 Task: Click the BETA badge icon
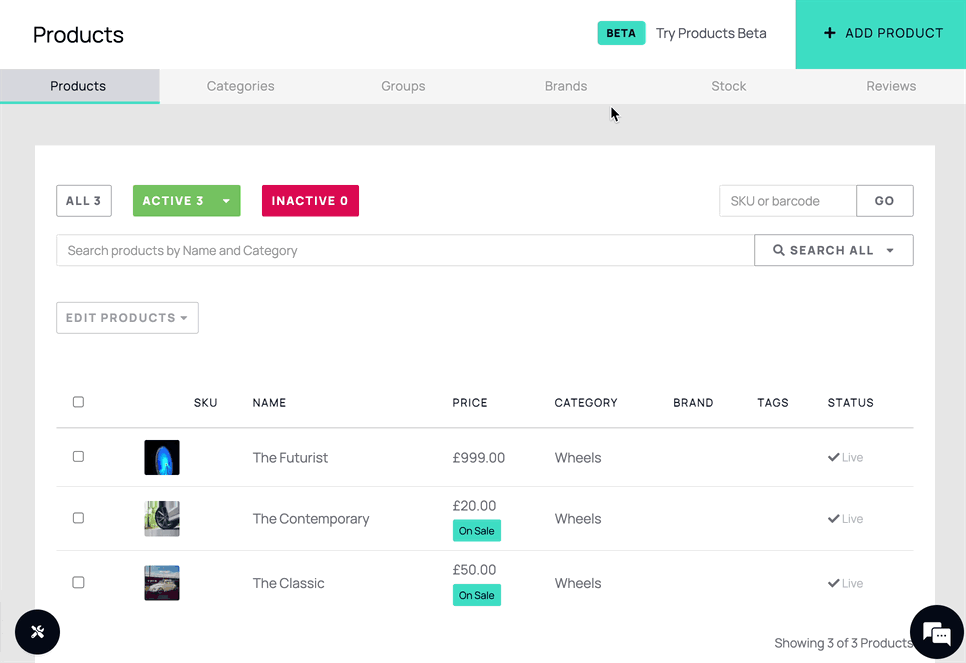click(x=621, y=33)
